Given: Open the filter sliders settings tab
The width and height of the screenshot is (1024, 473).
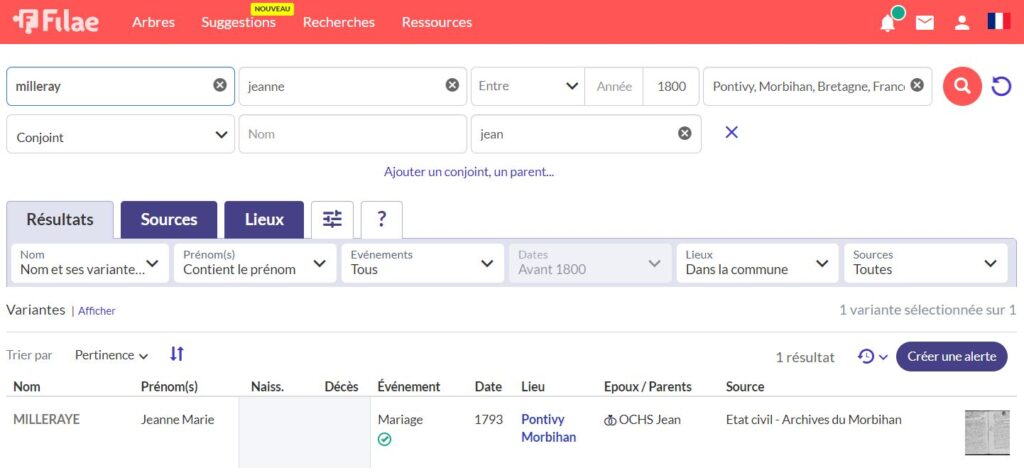Looking at the screenshot, I should (332, 219).
